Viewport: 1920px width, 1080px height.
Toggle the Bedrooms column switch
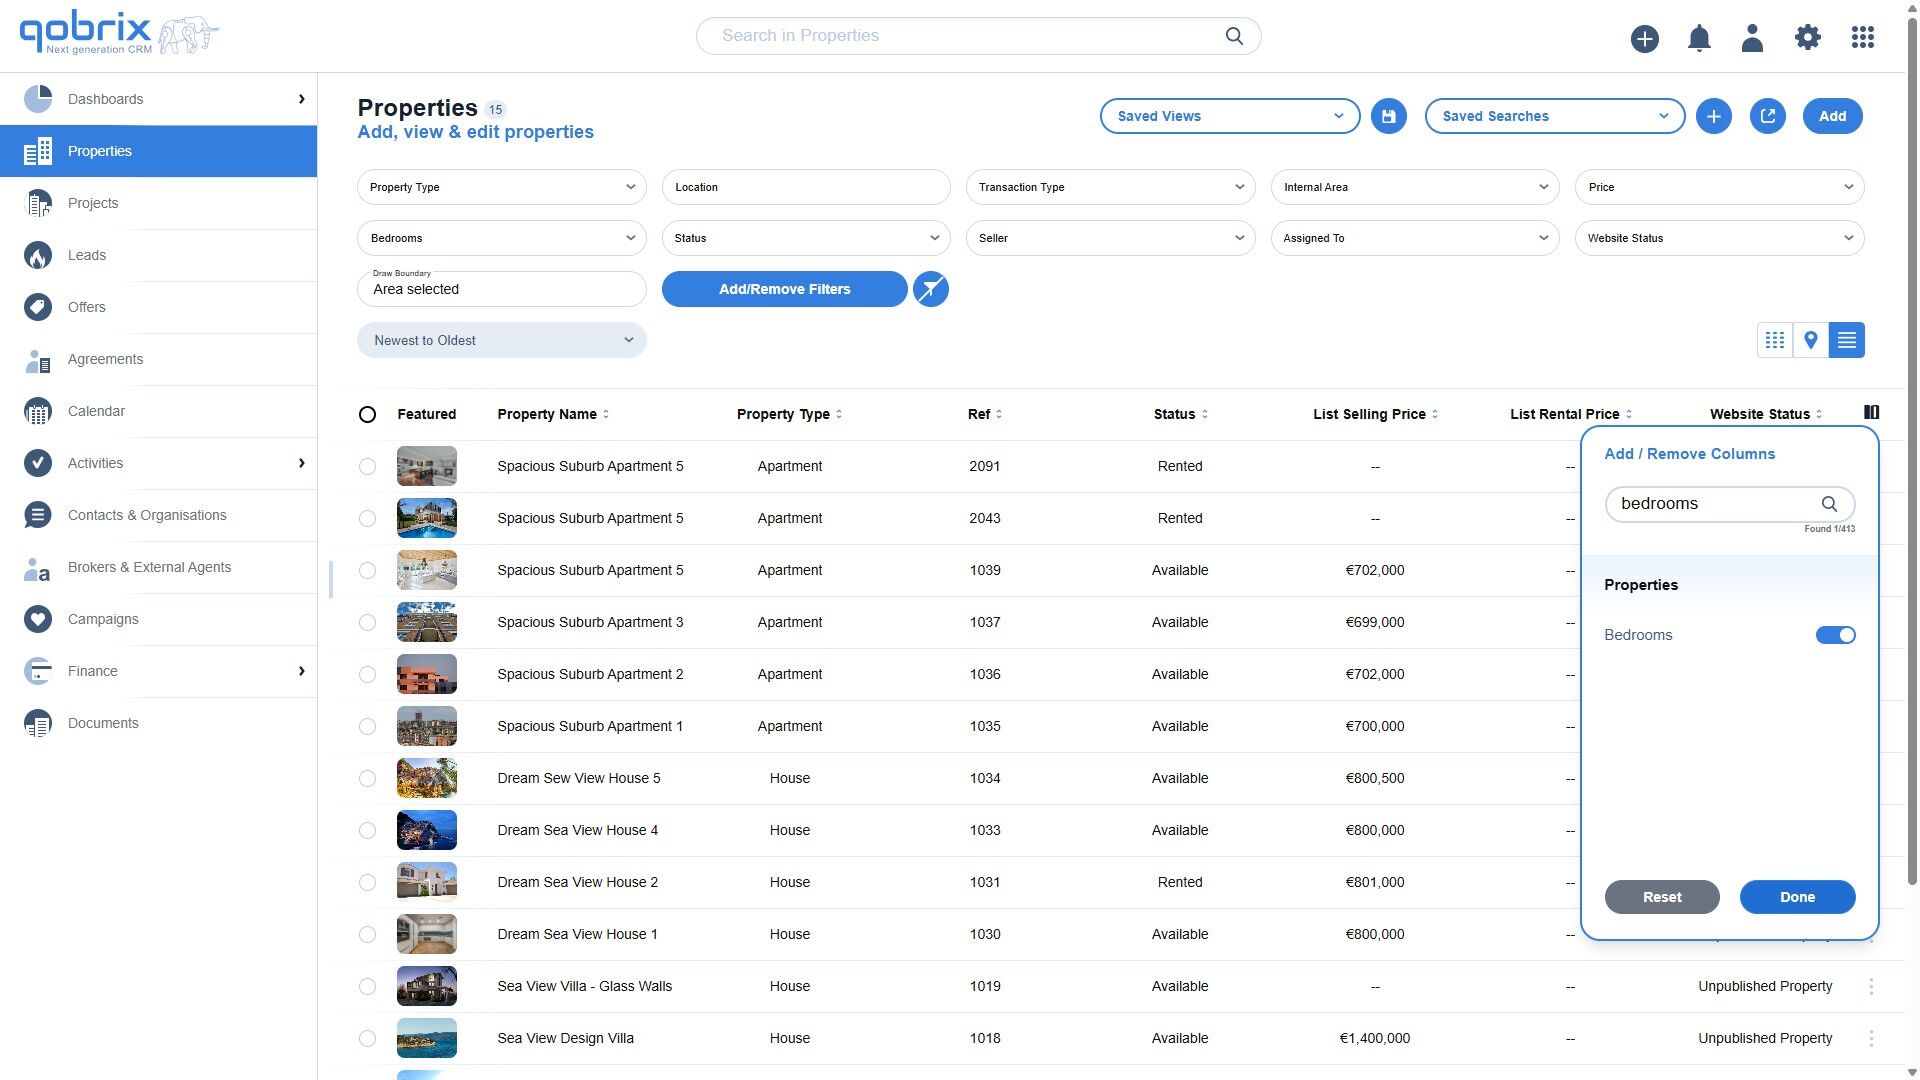pos(1835,635)
